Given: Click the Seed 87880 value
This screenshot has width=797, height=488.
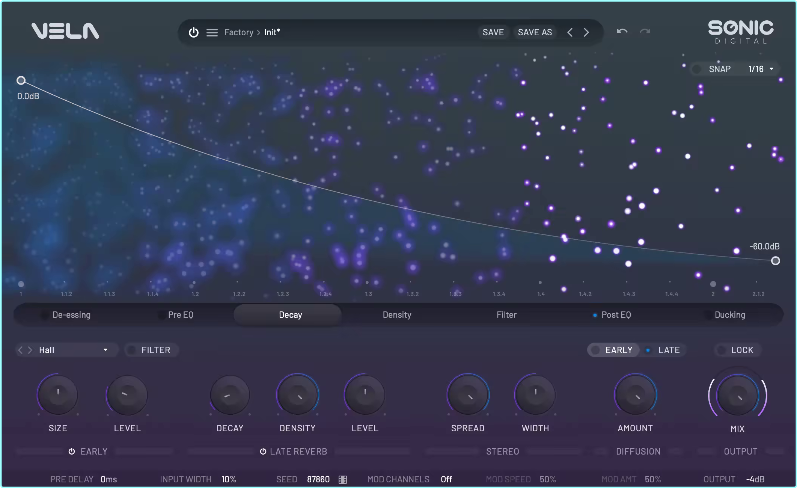Looking at the screenshot, I should [318, 479].
